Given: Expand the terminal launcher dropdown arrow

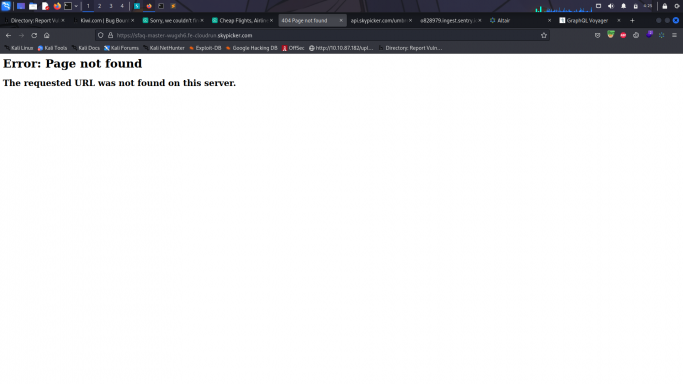Looking at the screenshot, I should pyautogui.click(x=76, y=6).
